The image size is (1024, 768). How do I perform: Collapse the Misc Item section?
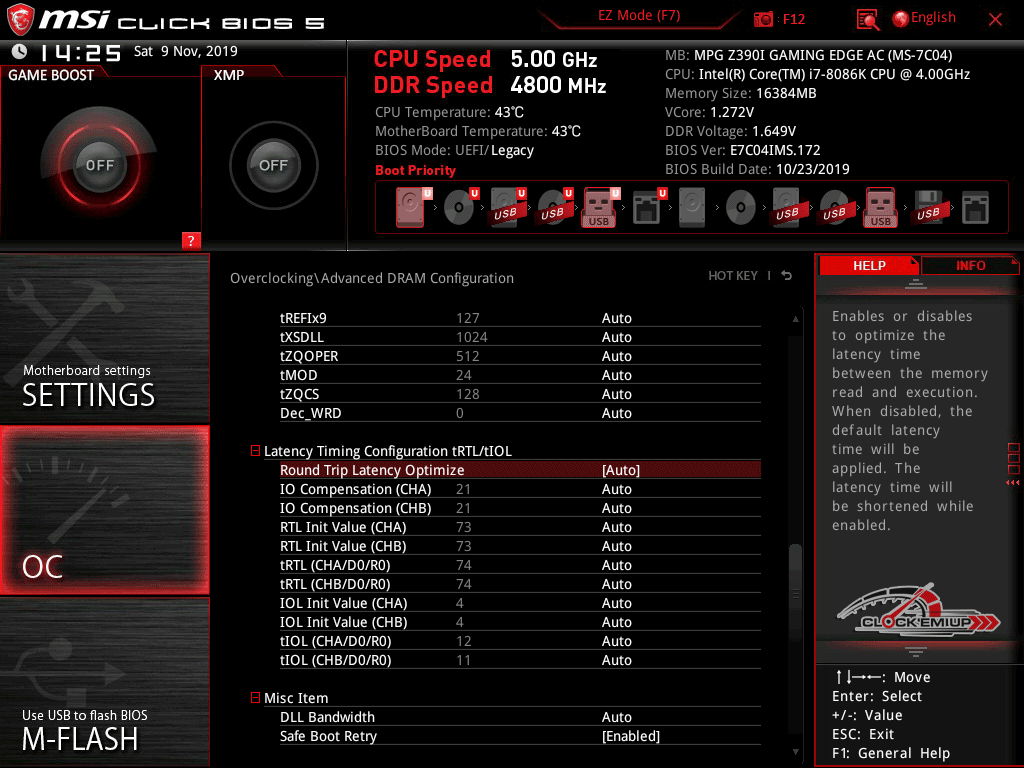point(256,698)
